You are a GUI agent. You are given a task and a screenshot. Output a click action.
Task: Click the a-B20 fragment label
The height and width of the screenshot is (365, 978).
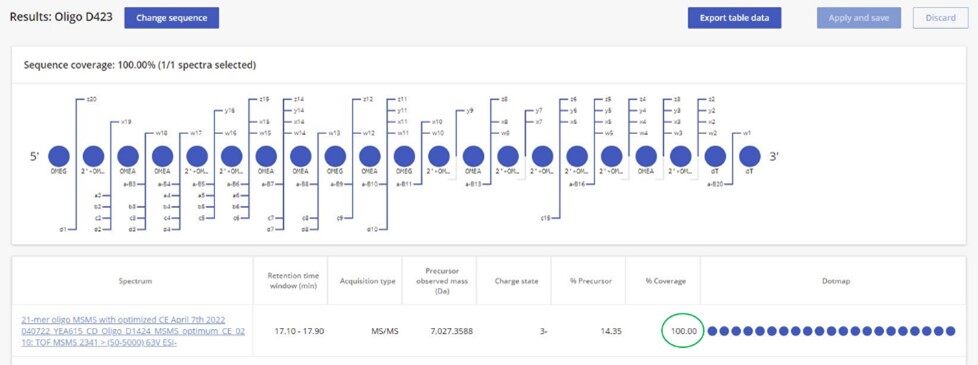click(x=715, y=184)
